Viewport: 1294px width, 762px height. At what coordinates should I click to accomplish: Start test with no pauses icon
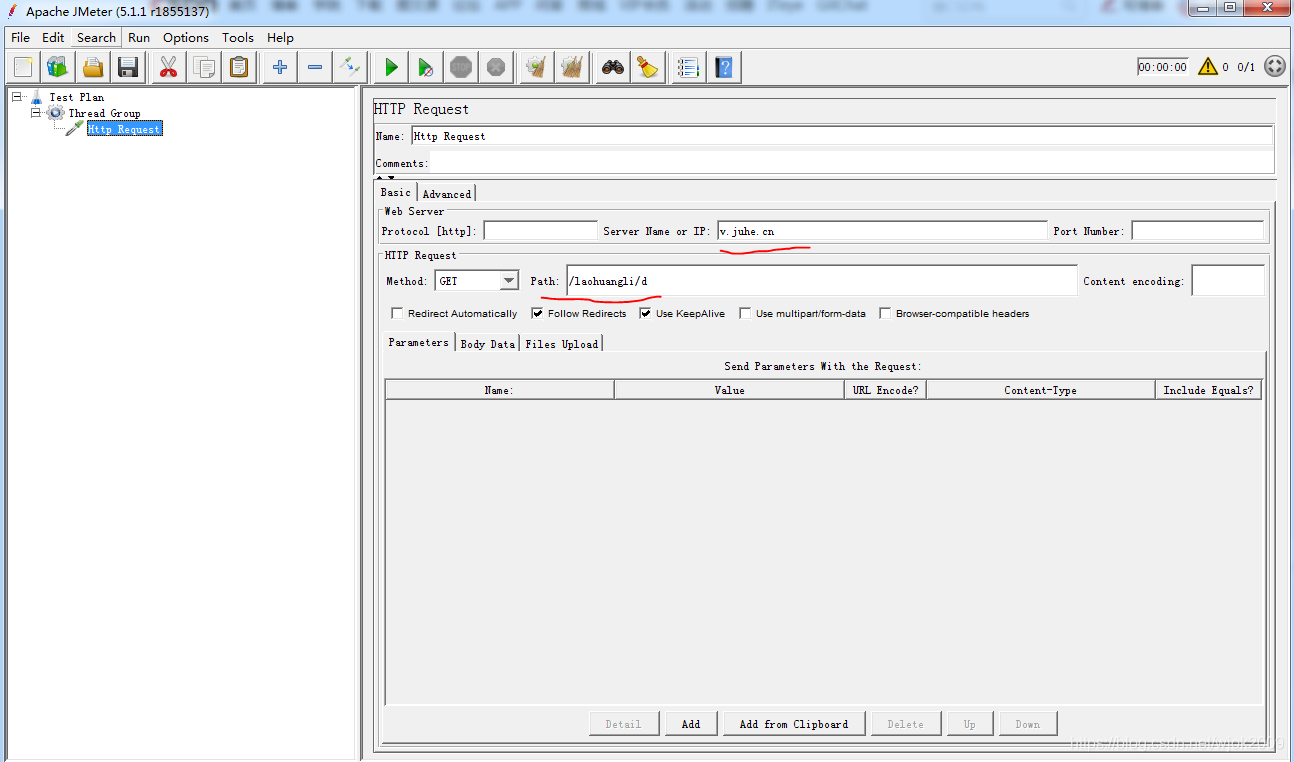(426, 67)
